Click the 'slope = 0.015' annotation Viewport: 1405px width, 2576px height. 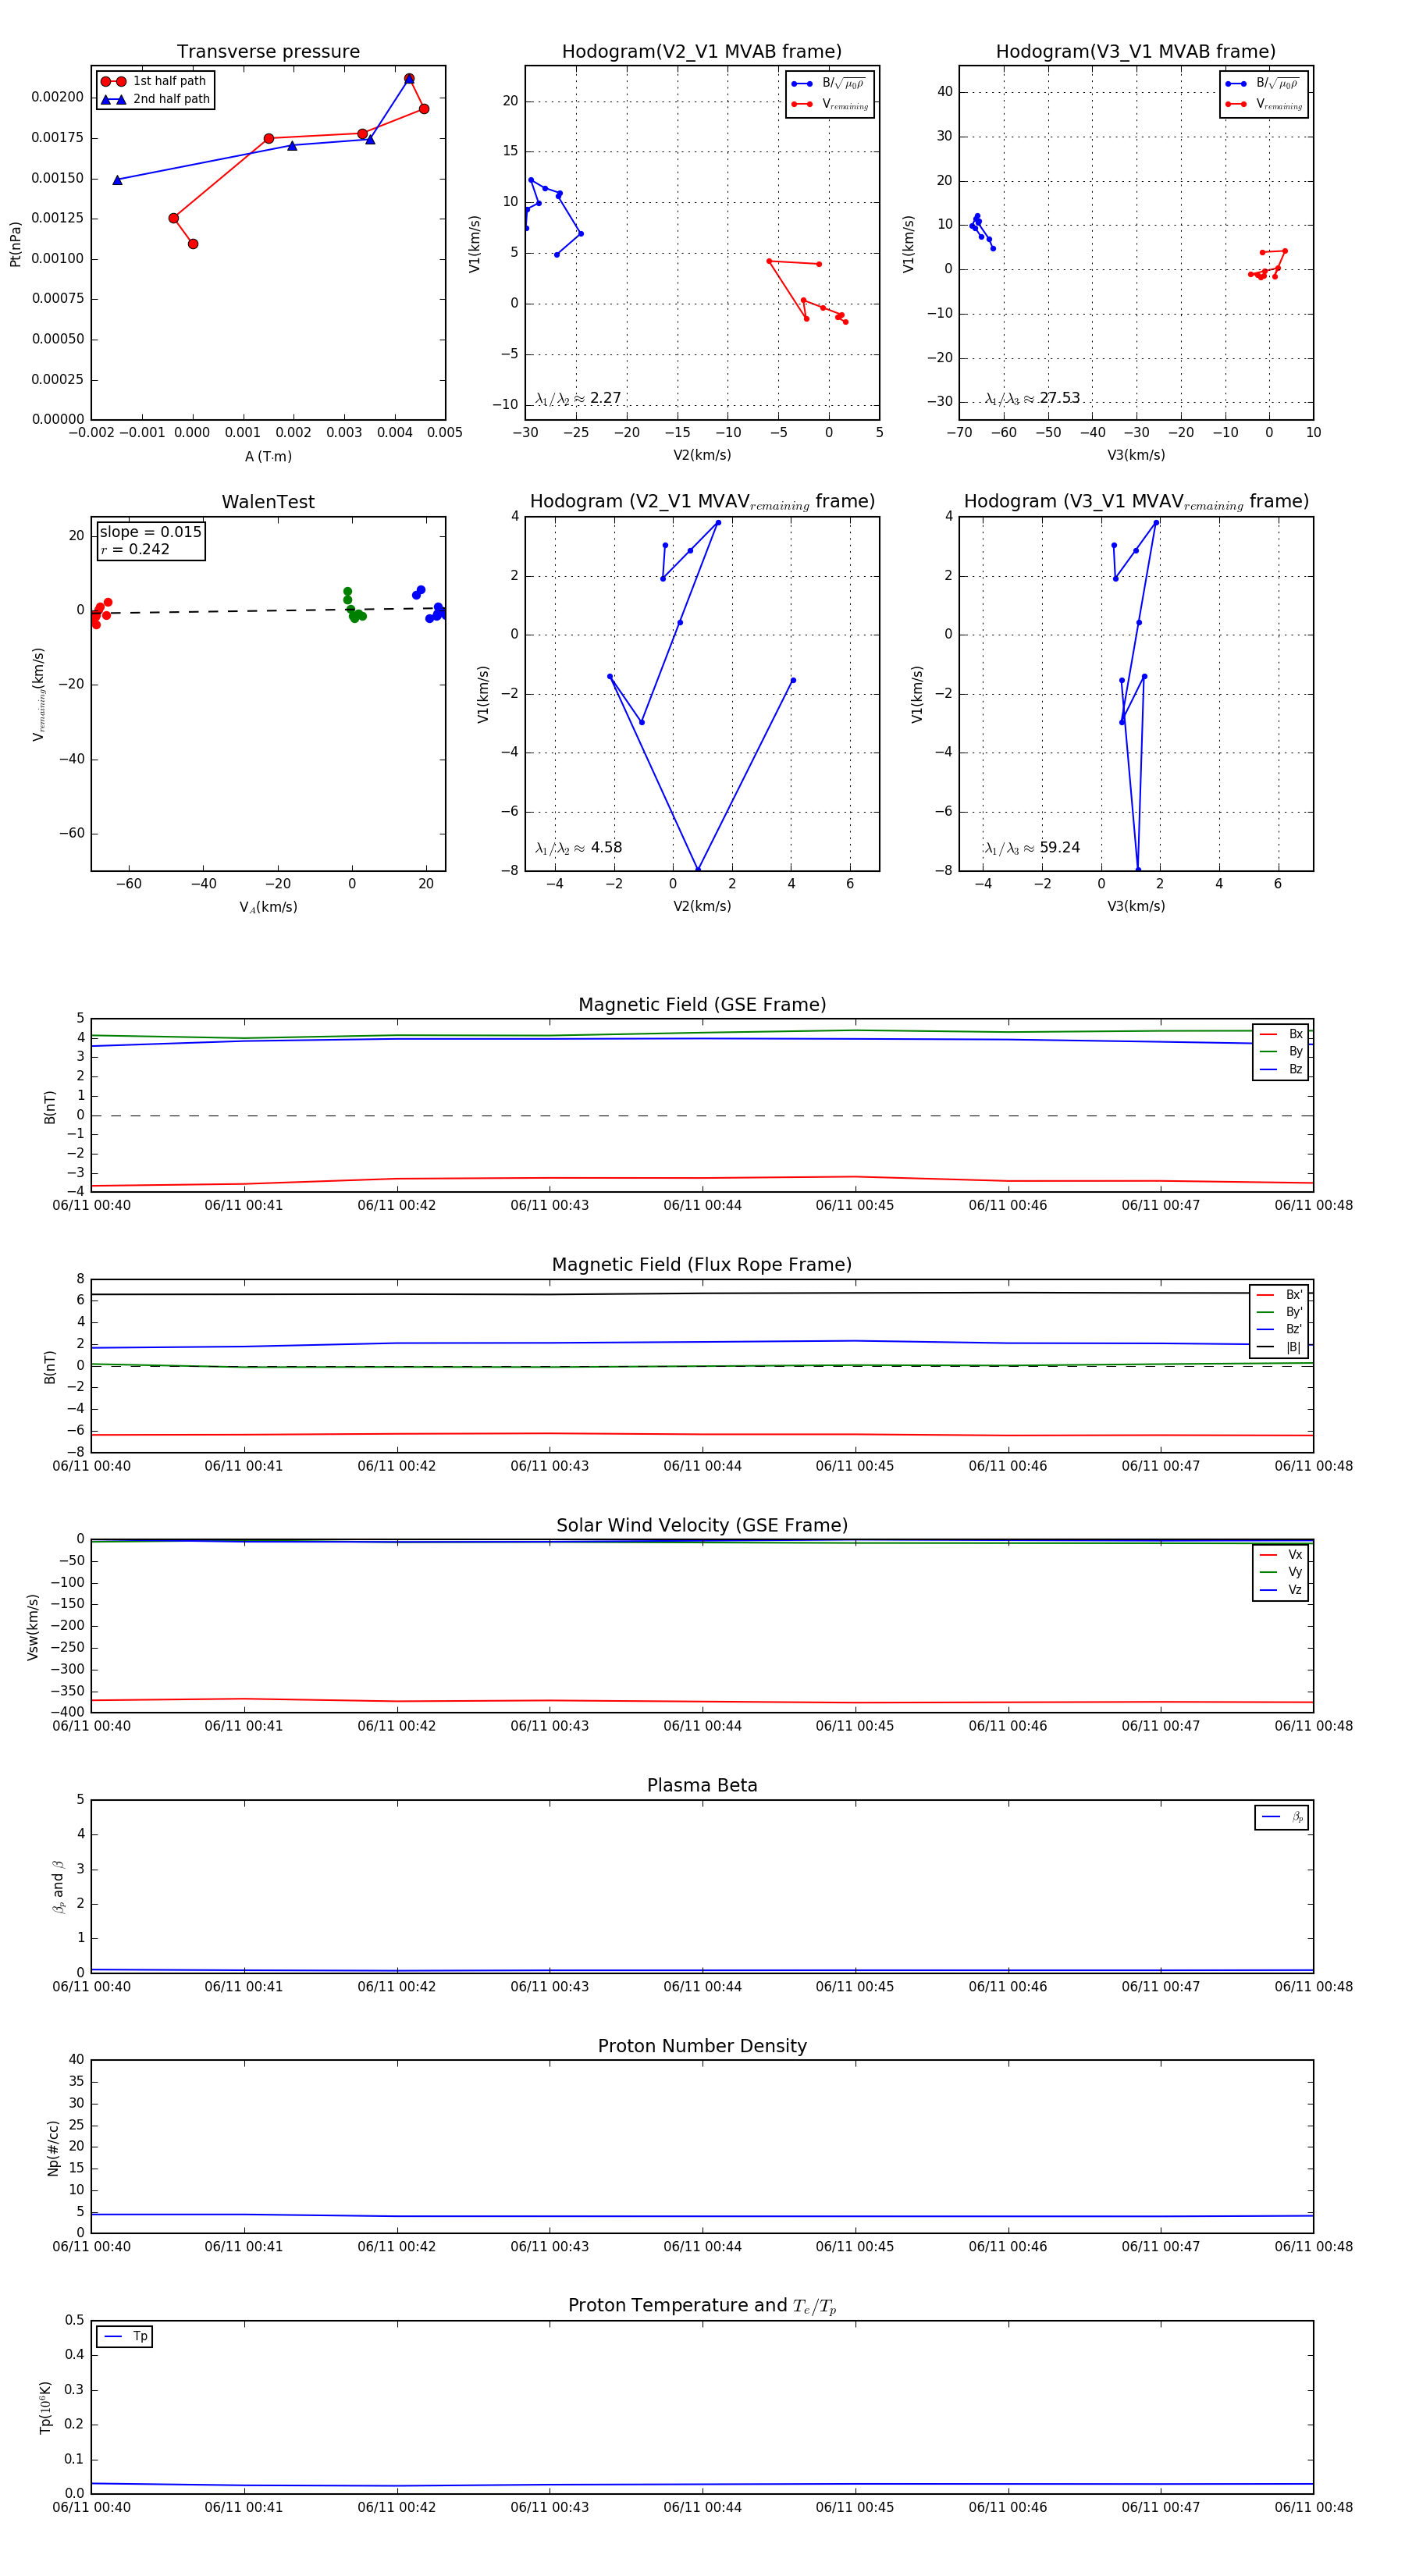(x=151, y=532)
